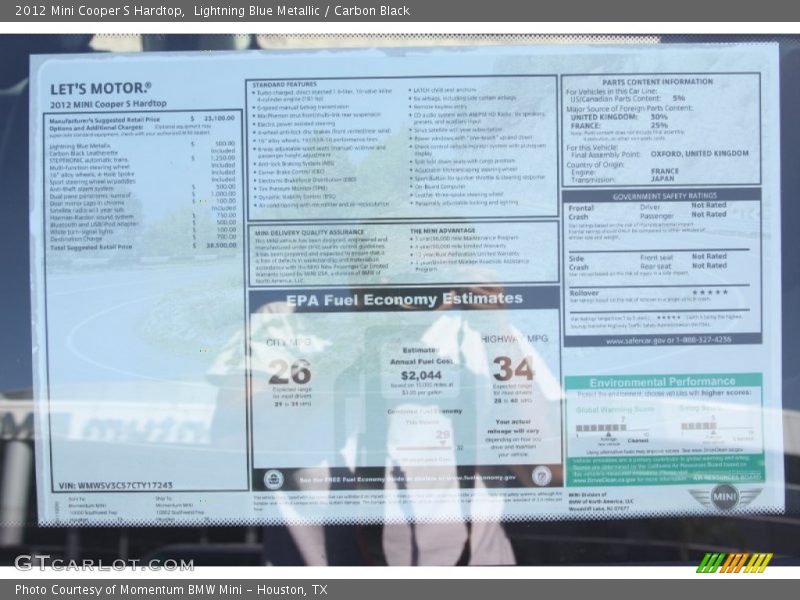Click the highway MPG value 34
Viewport: 800px width, 600px height.
(x=513, y=368)
